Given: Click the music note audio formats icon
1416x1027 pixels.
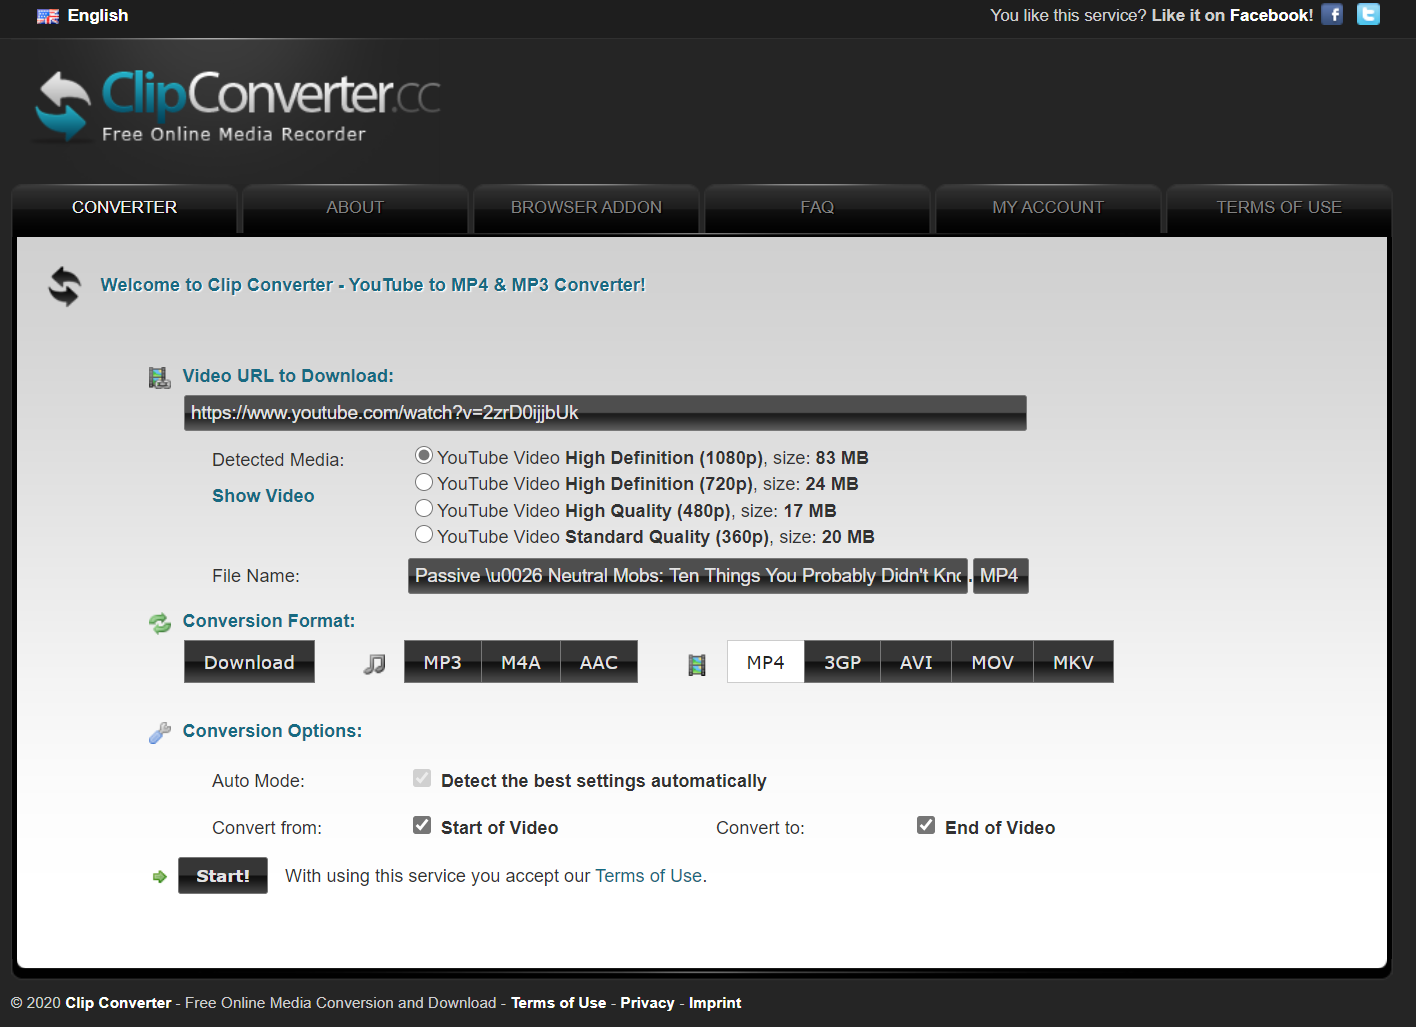Looking at the screenshot, I should tap(374, 663).
